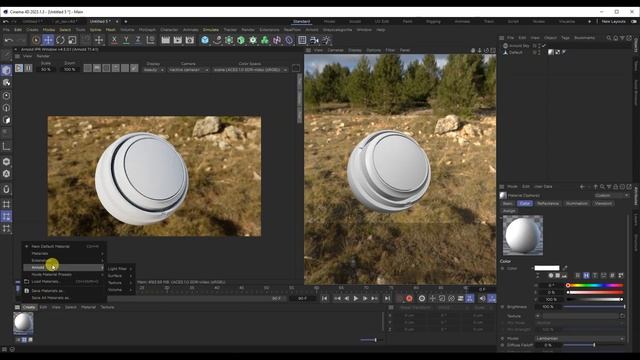Screen dimensions: 640x360
Task: Open the Basic tab in attributes
Action: [x=508, y=203]
